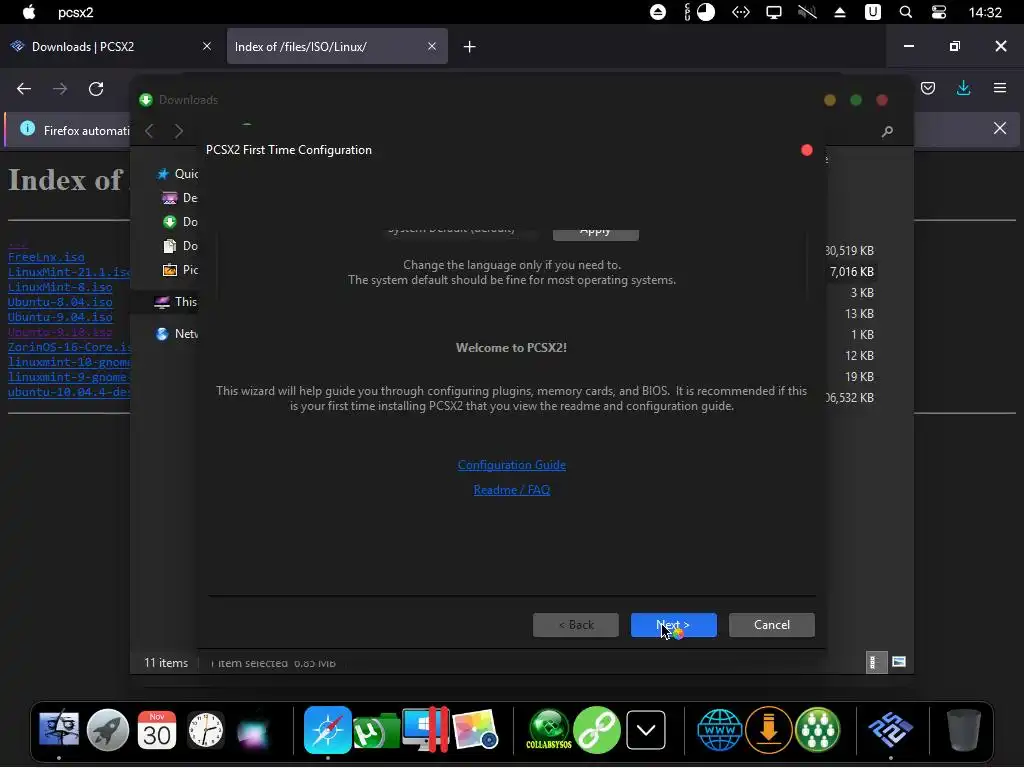Click the disabled Back button in wizard

(575, 625)
